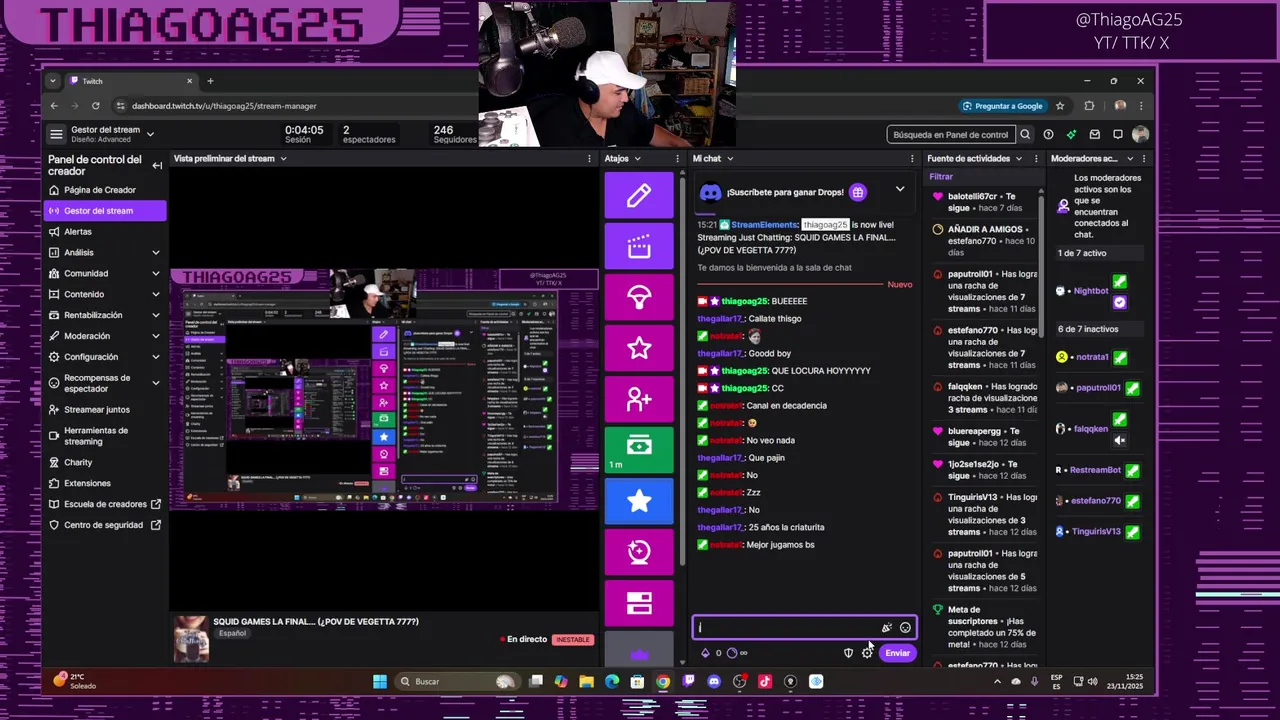
Task: Open chat settings gear icon
Action: coord(867,653)
